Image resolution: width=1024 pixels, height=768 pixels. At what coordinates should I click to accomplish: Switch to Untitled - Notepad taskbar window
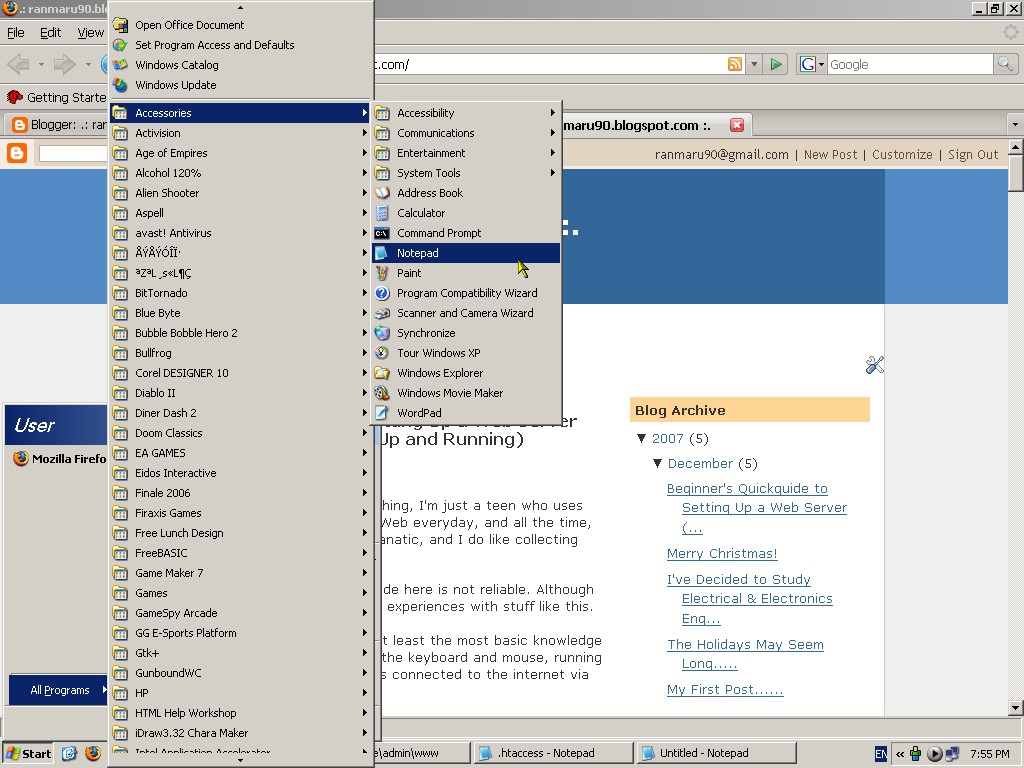[x=716, y=753]
